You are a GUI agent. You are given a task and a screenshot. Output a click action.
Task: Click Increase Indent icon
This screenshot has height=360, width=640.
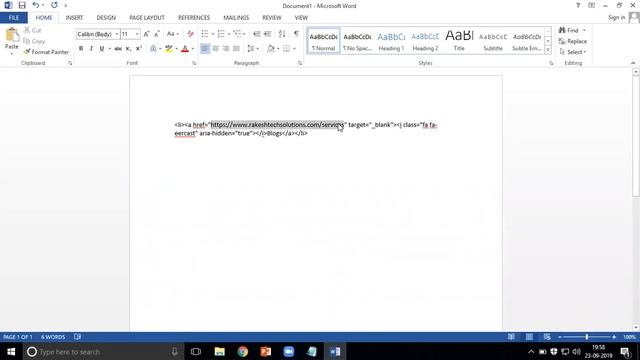[x=267, y=34]
